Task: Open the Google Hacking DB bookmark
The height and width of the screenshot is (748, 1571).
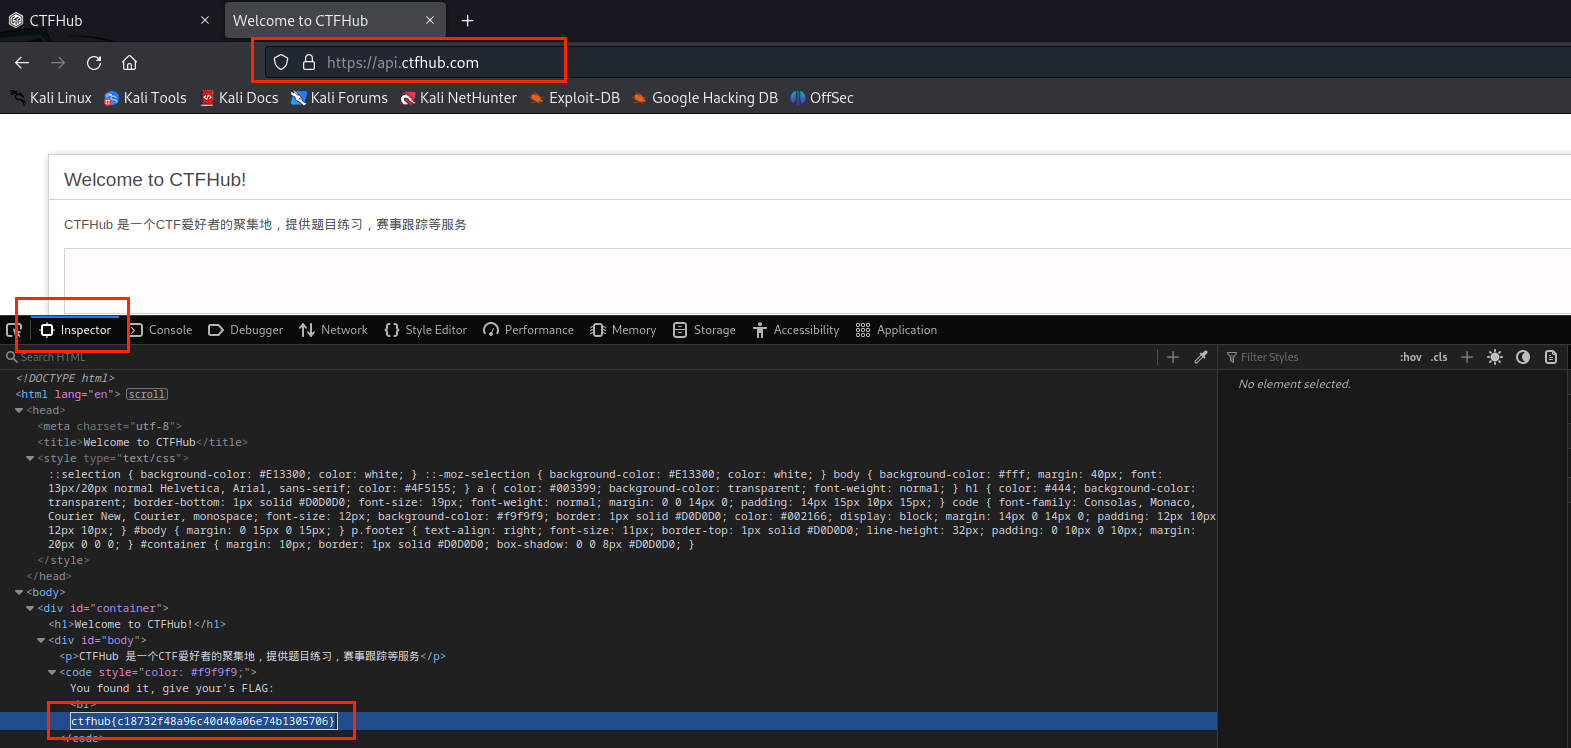Action: tap(705, 97)
